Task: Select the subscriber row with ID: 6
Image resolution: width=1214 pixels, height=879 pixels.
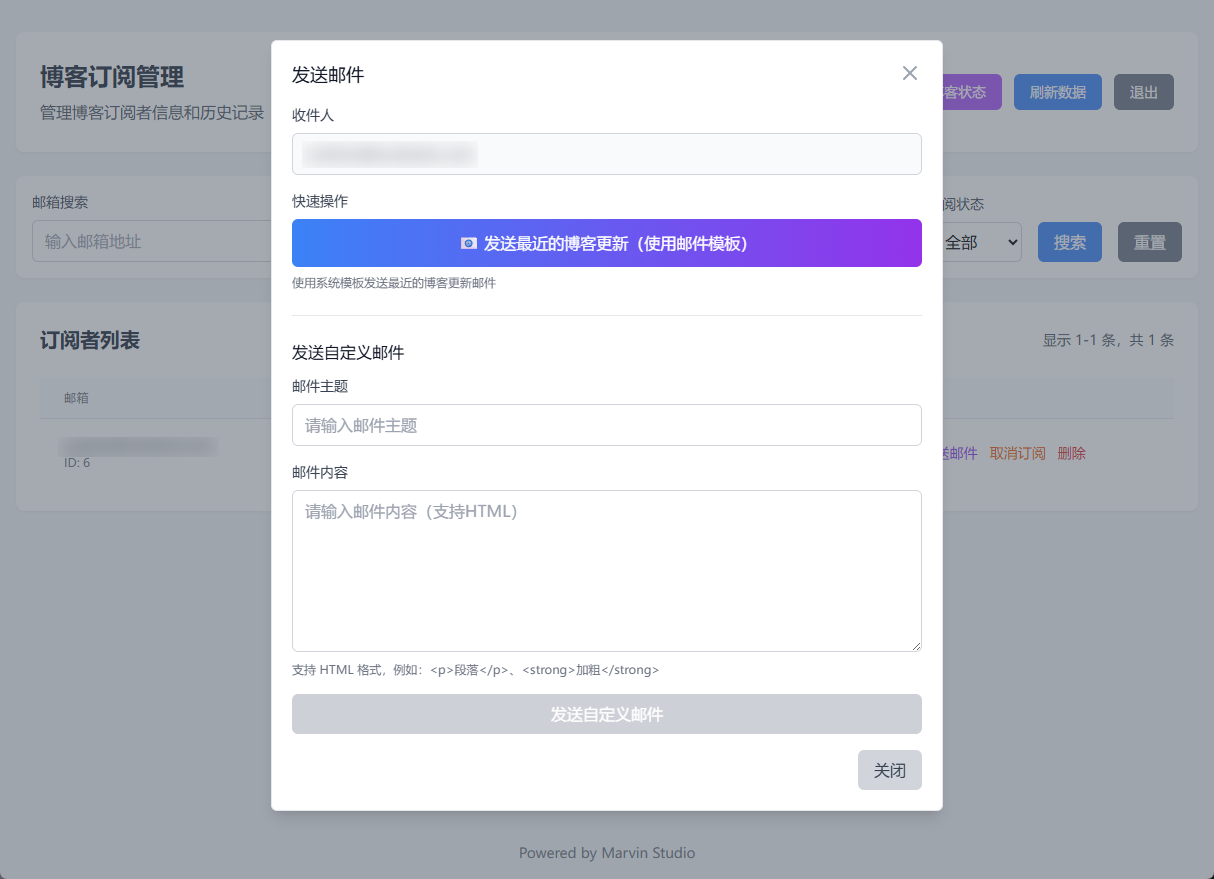Action: (140, 453)
